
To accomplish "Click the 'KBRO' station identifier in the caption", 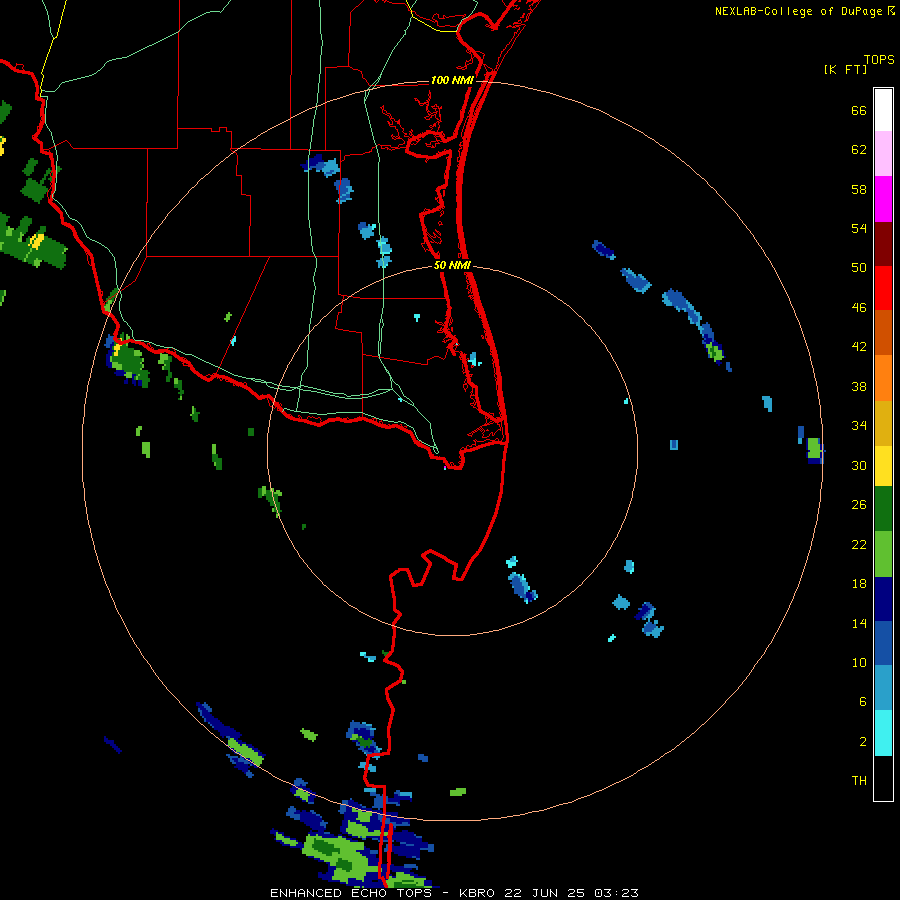I will click(x=476, y=893).
